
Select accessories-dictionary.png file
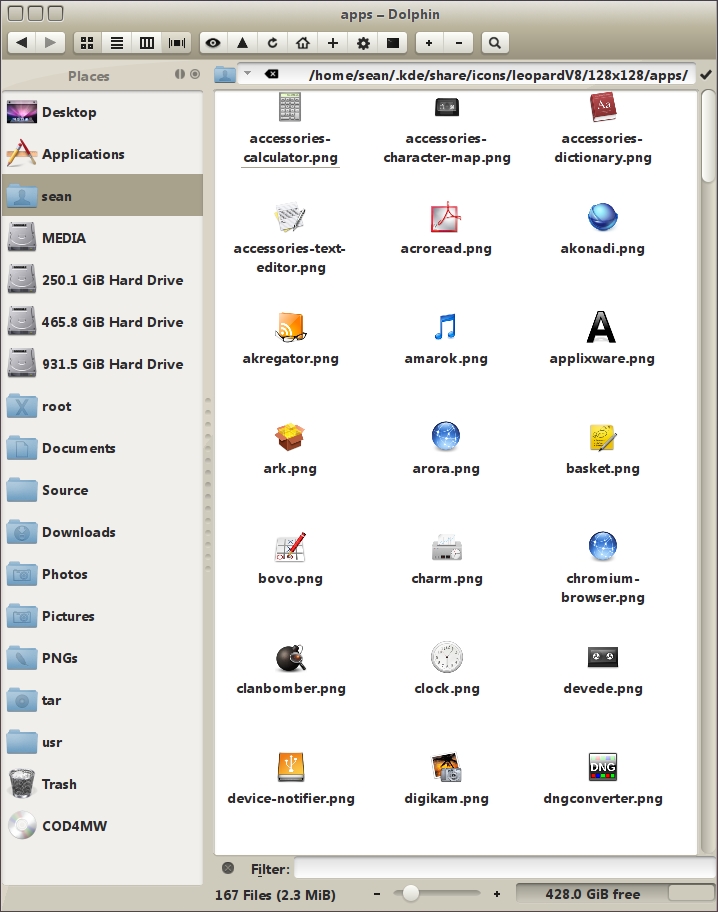click(603, 129)
